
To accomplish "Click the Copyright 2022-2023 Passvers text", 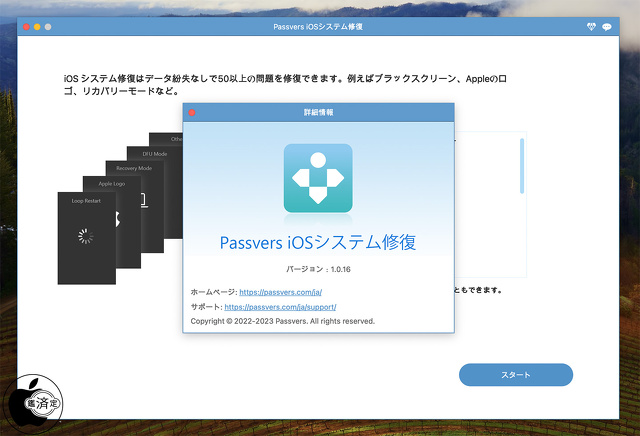I will tap(282, 321).
